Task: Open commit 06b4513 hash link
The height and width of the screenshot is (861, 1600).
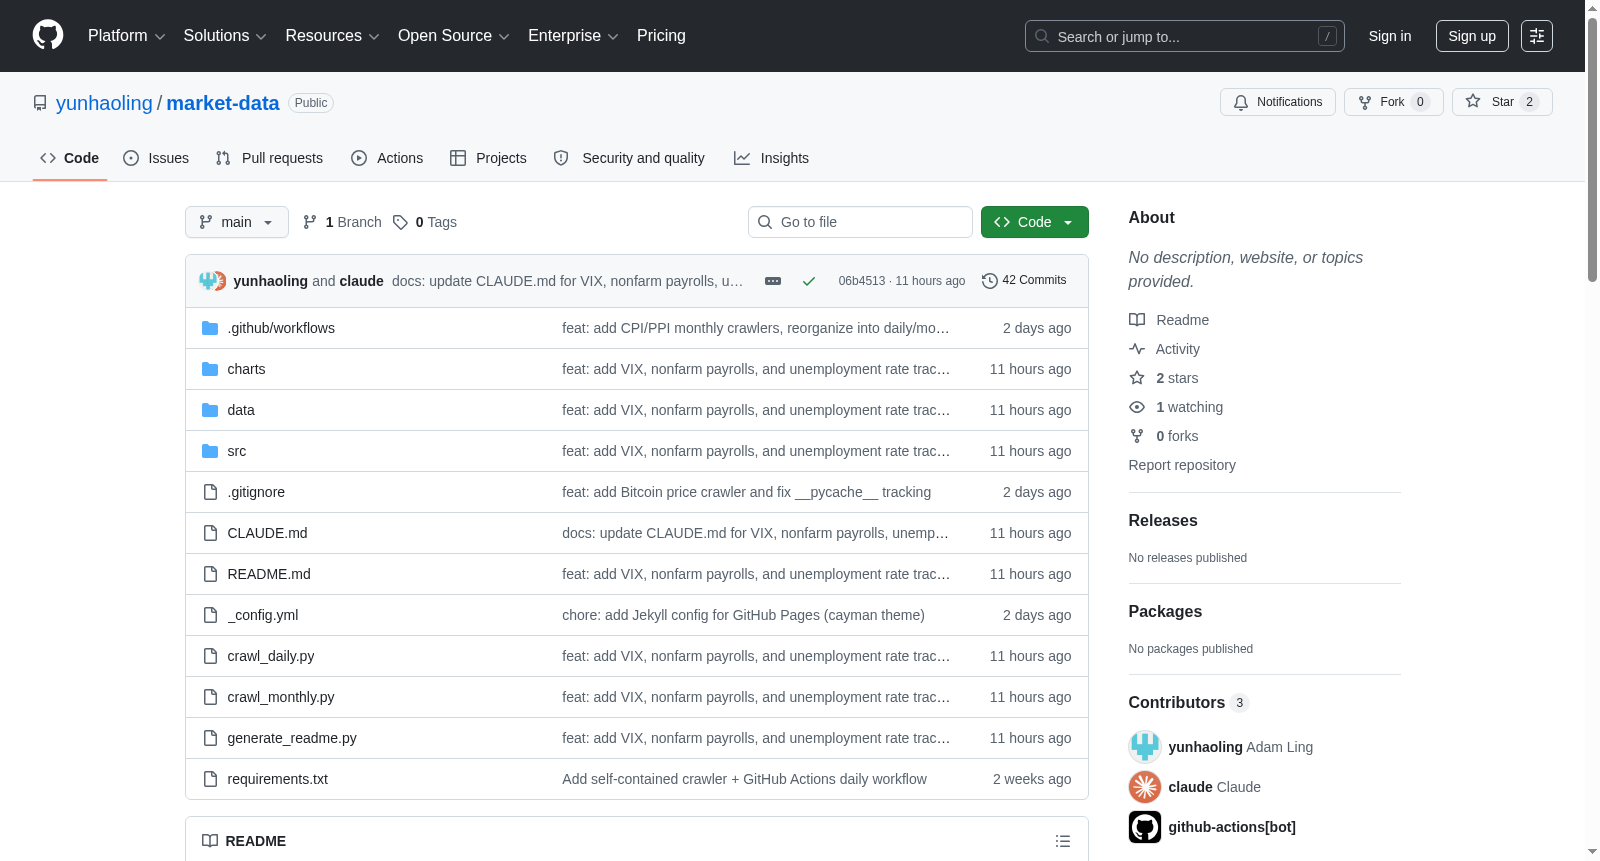Action: coord(862,281)
